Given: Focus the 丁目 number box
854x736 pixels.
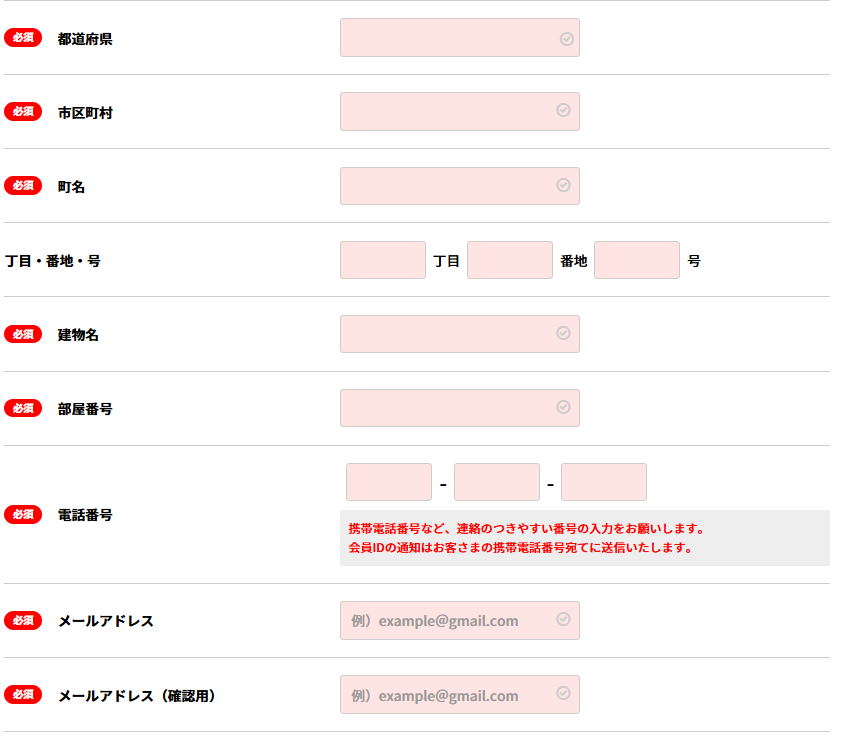Looking at the screenshot, I should pyautogui.click(x=383, y=260).
